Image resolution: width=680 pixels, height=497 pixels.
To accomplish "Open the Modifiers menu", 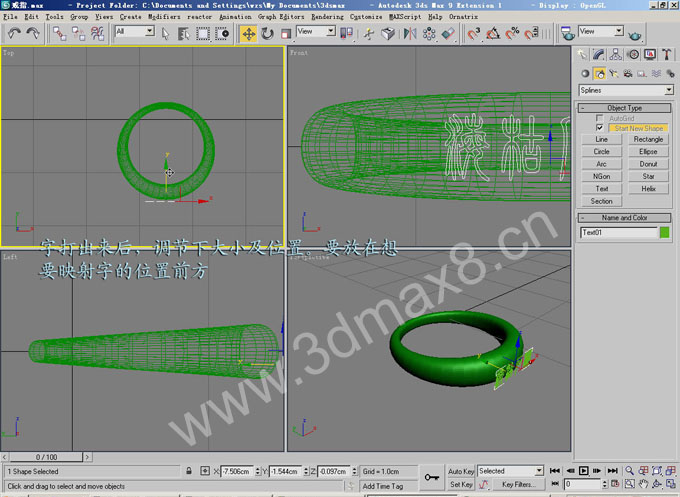I will point(164,16).
